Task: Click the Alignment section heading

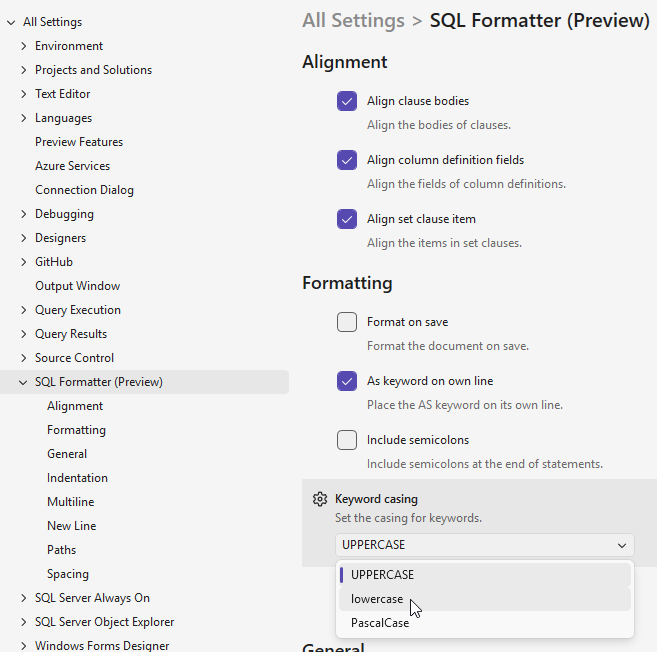Action: 345,62
